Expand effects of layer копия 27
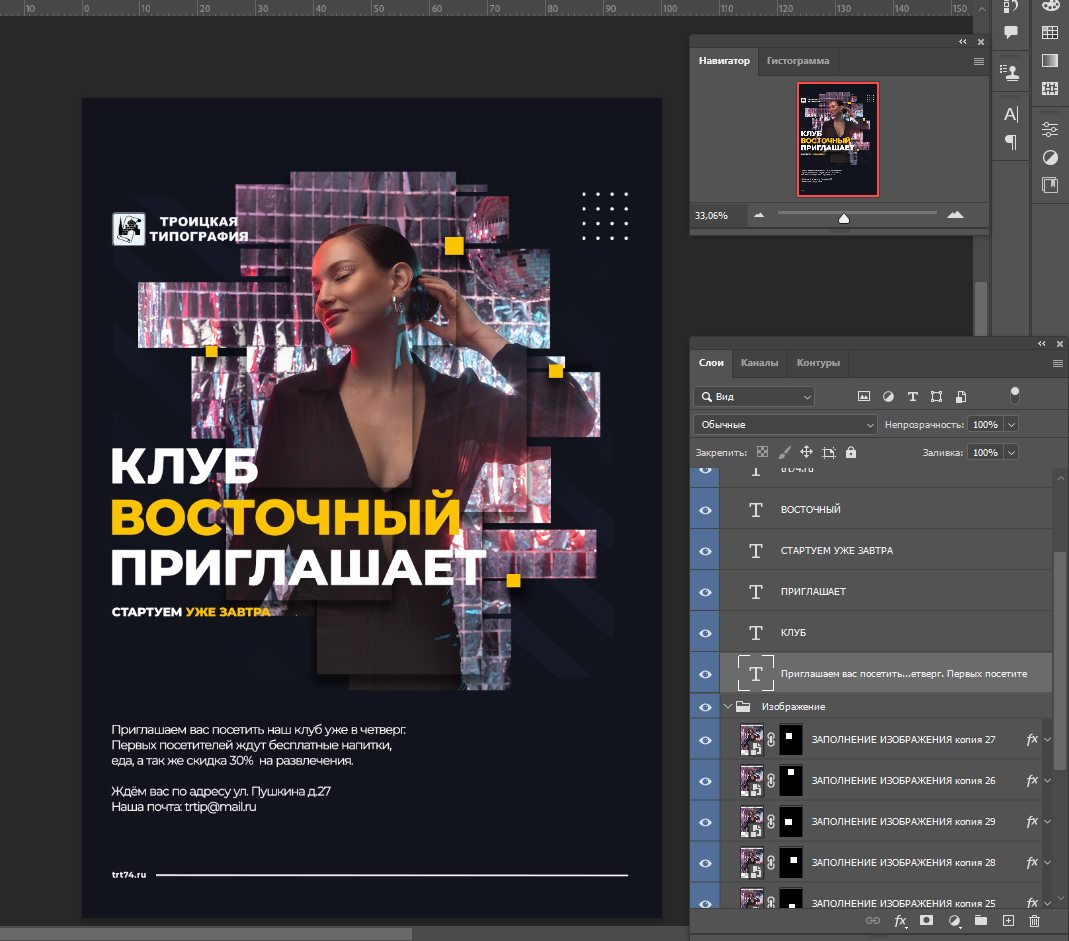 [x=1048, y=739]
